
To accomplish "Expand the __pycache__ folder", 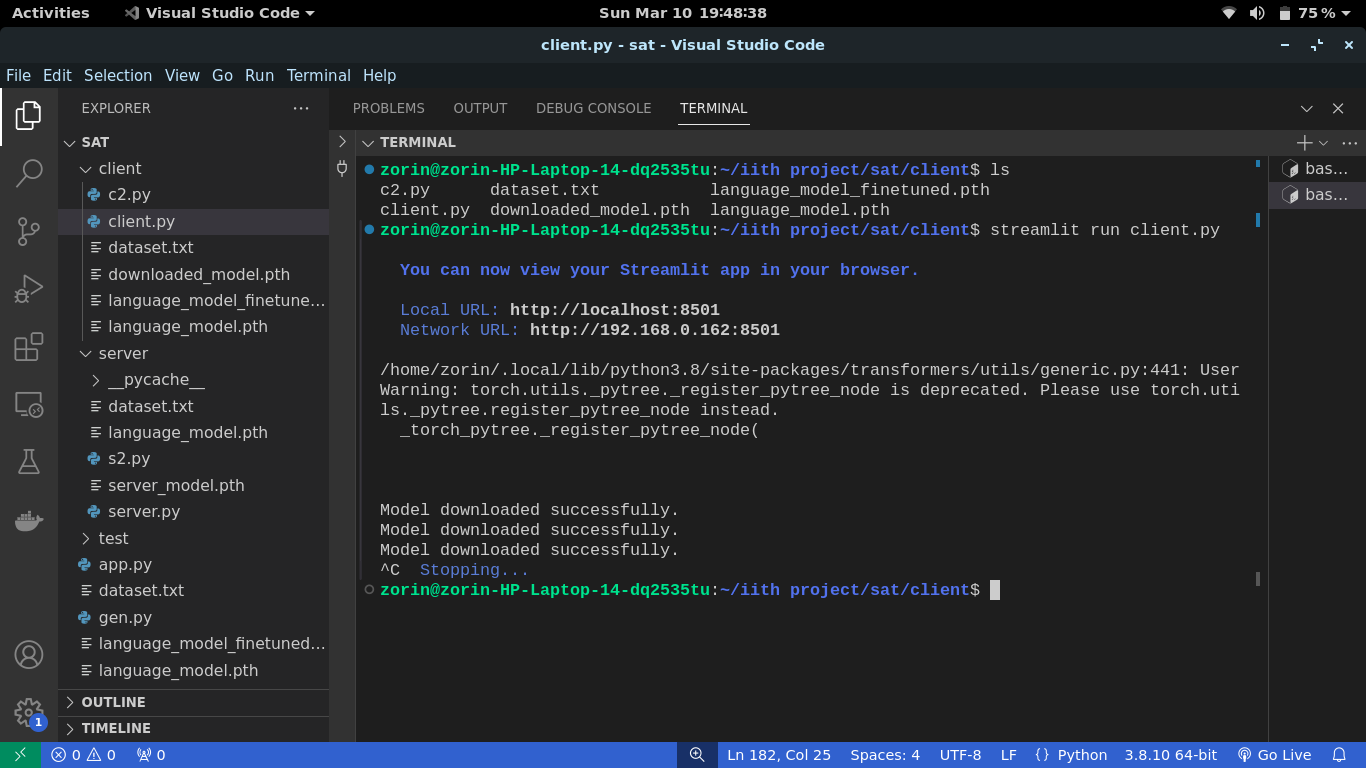I will [193, 380].
